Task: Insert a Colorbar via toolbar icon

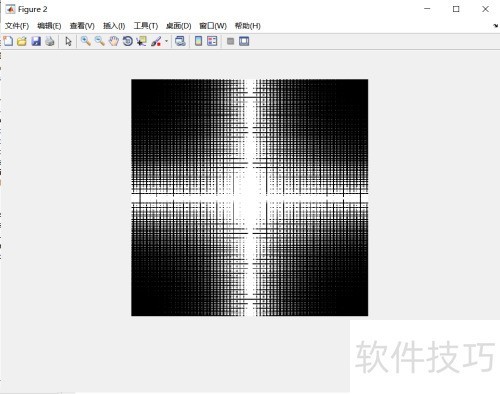Action: 198,41
